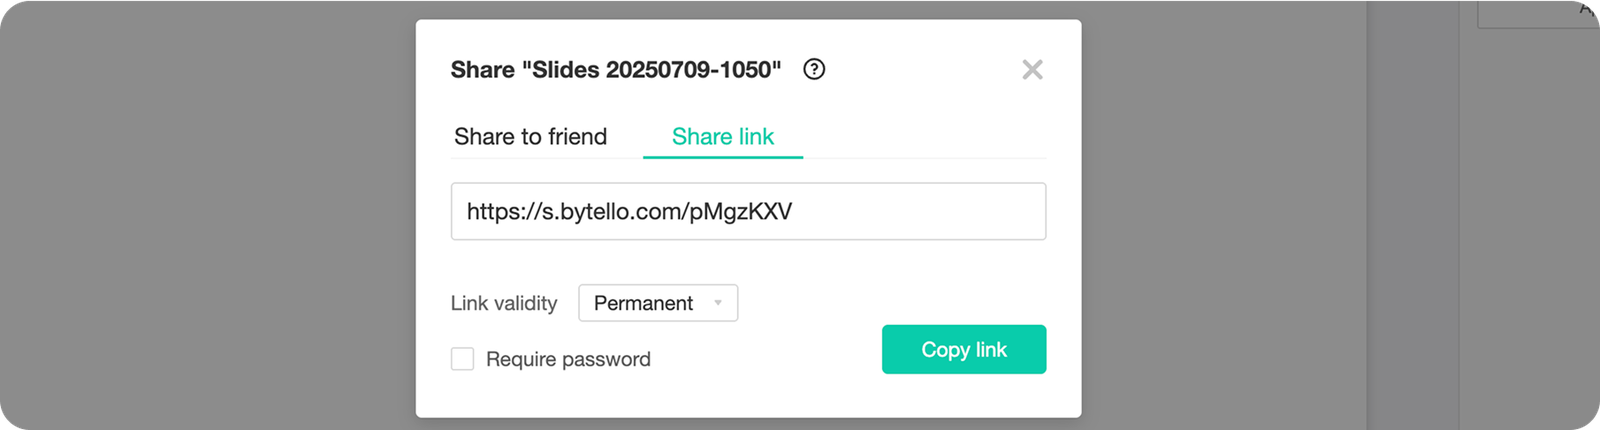Viewport: 1600px width, 430px height.
Task: Click the help question mark icon
Action: [x=814, y=69]
